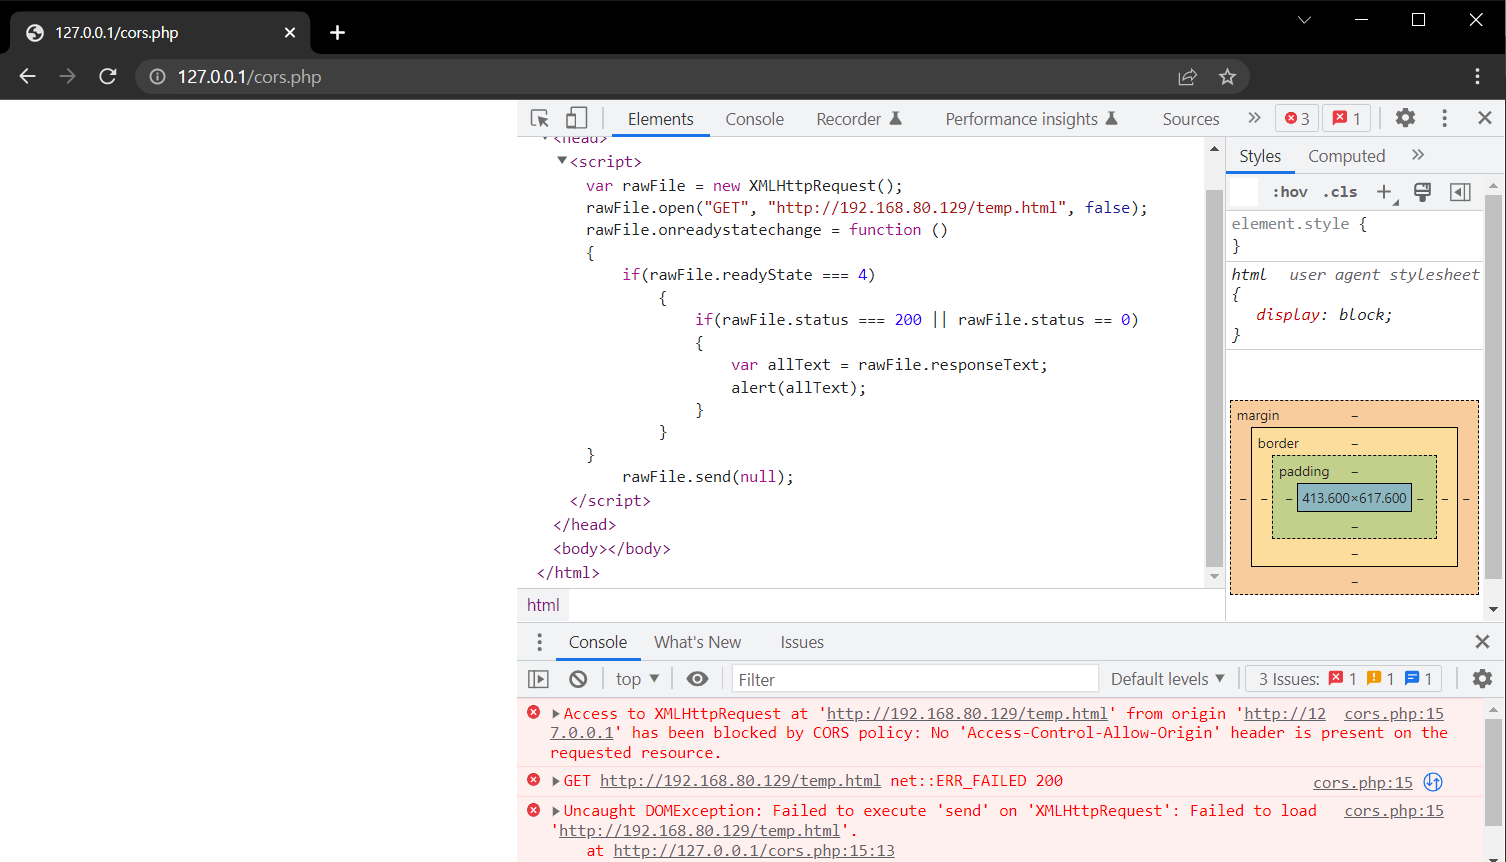
Task: Select the html breadcrumb item
Action: [x=543, y=605]
